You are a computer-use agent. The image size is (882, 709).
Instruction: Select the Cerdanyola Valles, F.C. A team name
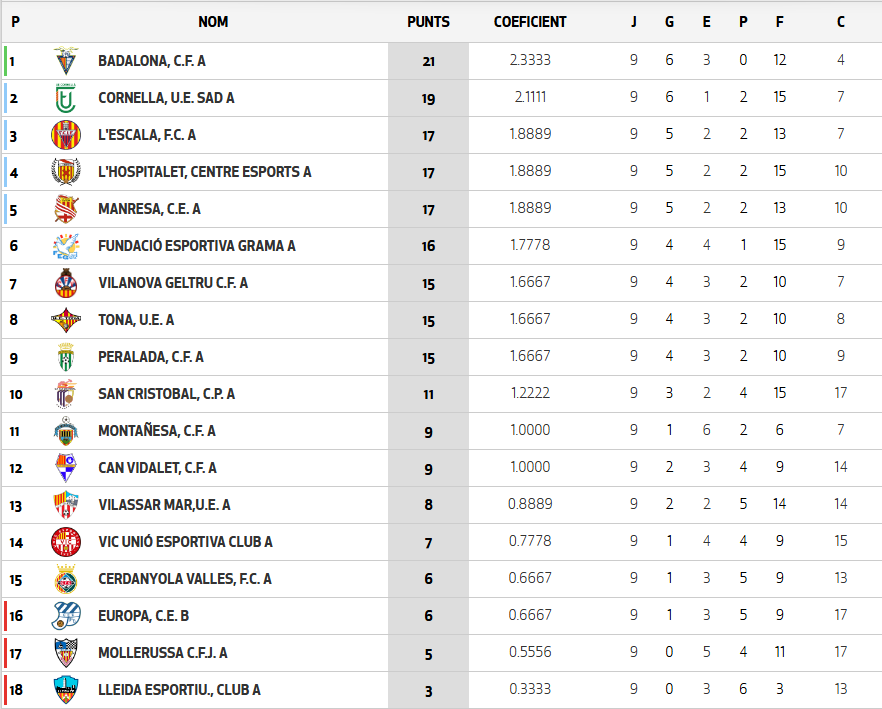coord(184,579)
